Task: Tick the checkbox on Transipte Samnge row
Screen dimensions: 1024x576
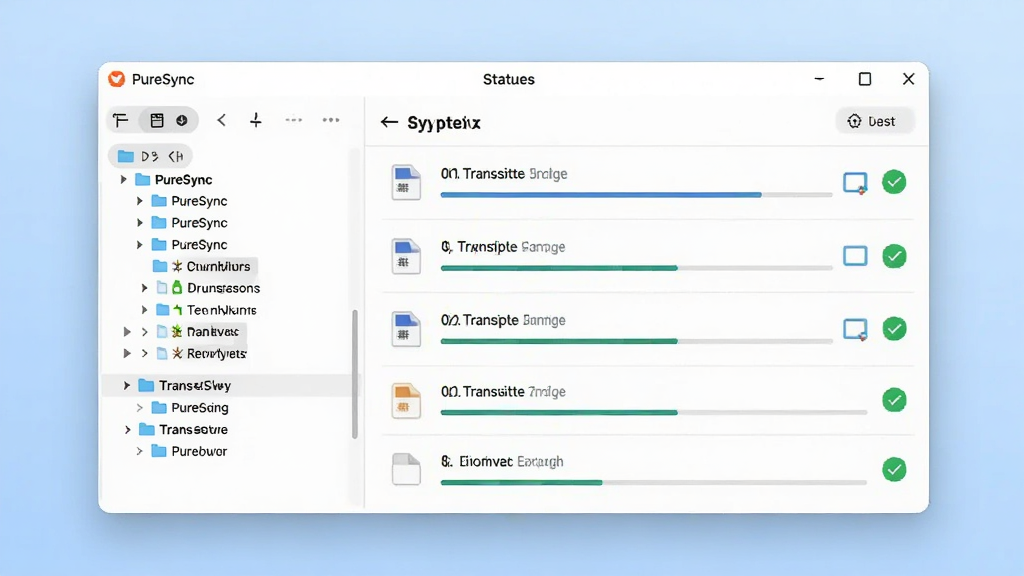Action: pos(855,256)
